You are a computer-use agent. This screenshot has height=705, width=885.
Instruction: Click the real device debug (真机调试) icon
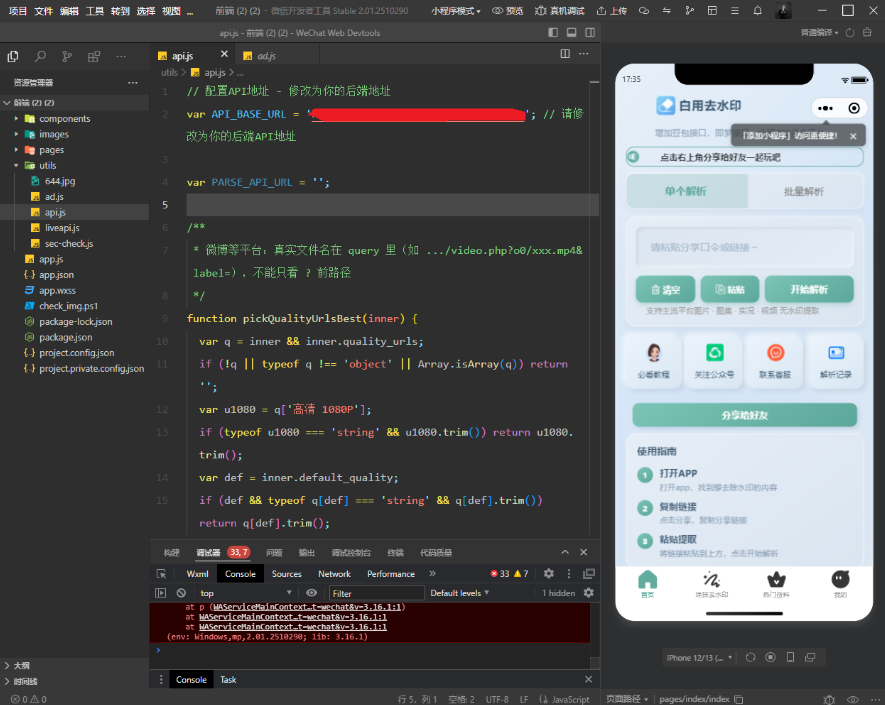(541, 11)
